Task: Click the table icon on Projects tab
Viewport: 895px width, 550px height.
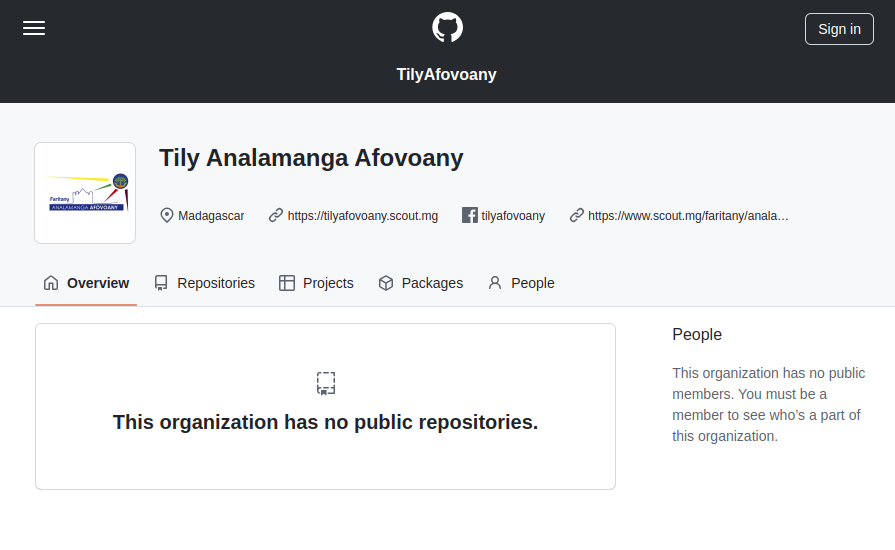Action: pyautogui.click(x=287, y=283)
